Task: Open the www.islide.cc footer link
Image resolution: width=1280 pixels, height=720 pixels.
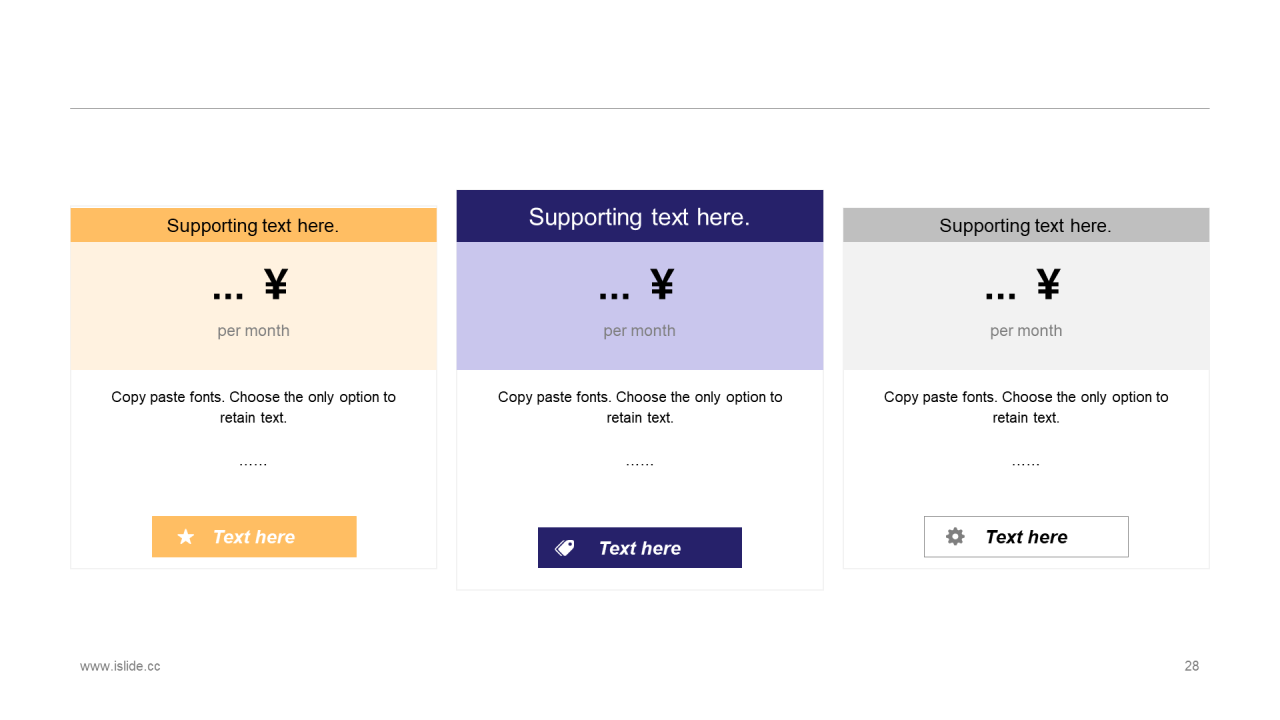Action: click(x=120, y=666)
